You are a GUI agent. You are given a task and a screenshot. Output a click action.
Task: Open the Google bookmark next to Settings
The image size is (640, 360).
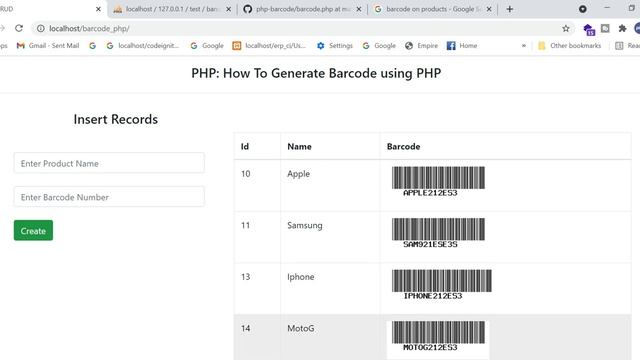tap(379, 46)
